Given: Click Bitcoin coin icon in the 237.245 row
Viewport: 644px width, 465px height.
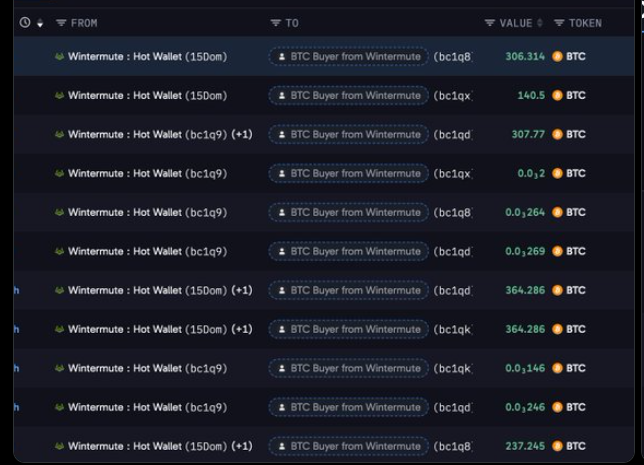Looking at the screenshot, I should point(557,446).
